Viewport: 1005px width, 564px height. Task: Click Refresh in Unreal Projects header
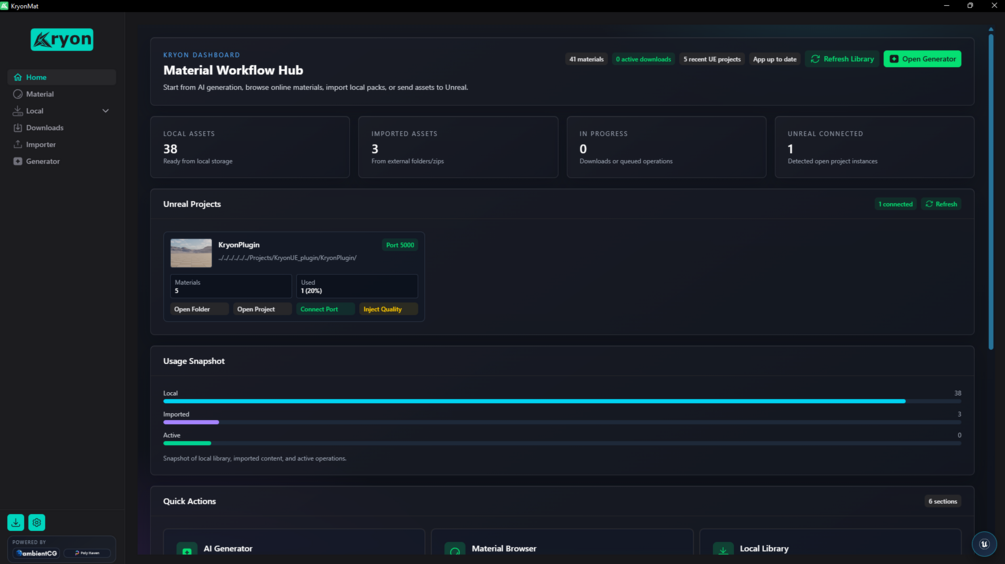coord(942,204)
